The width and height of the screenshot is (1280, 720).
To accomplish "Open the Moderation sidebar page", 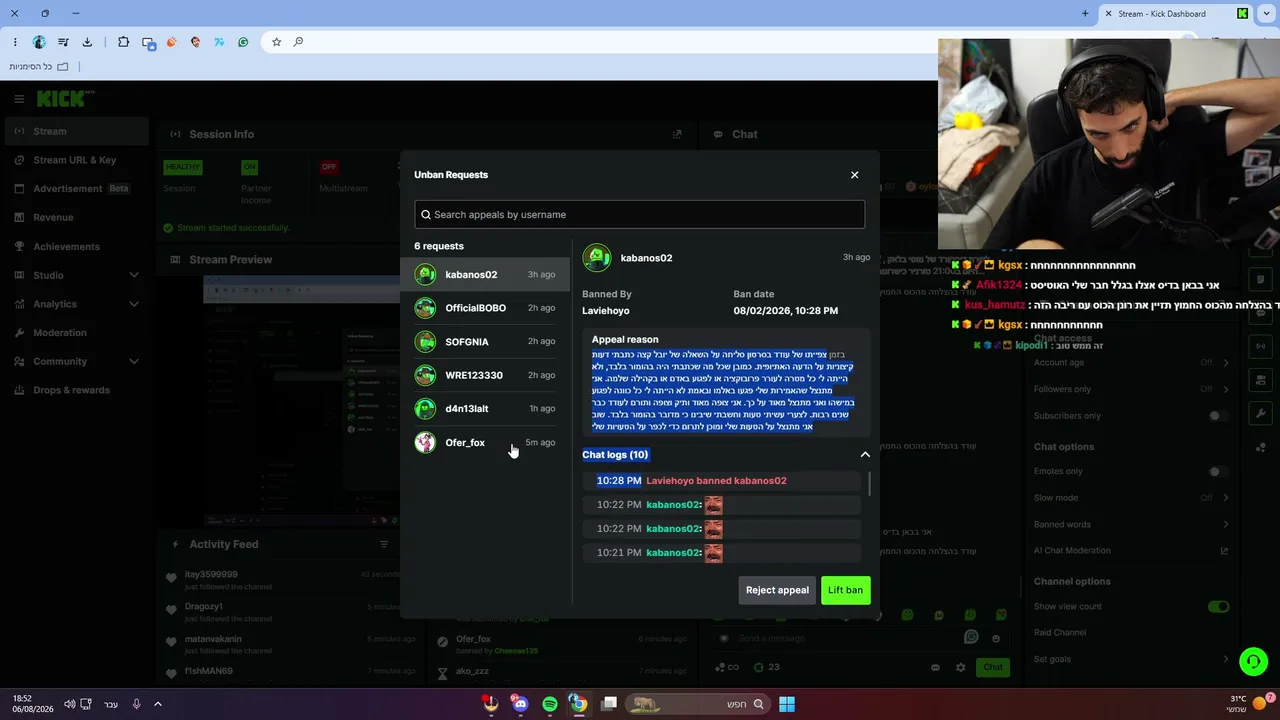I will coord(76,333).
